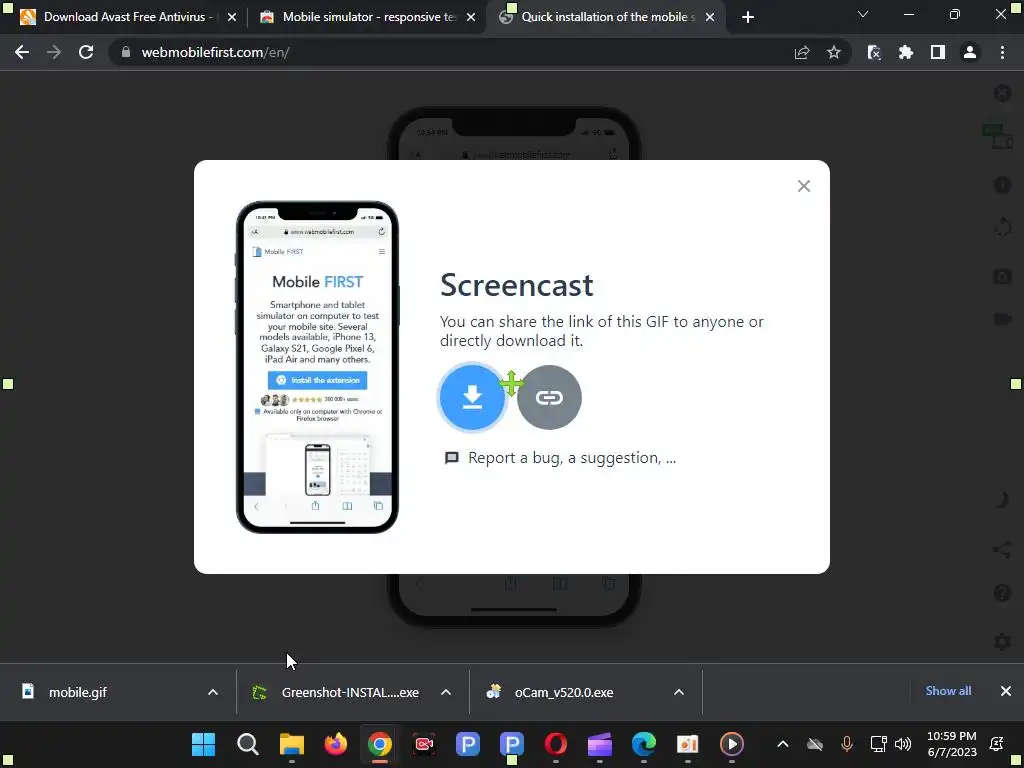Toggle Chrome side panel
The image size is (1024, 768).
pyautogui.click(x=938, y=52)
